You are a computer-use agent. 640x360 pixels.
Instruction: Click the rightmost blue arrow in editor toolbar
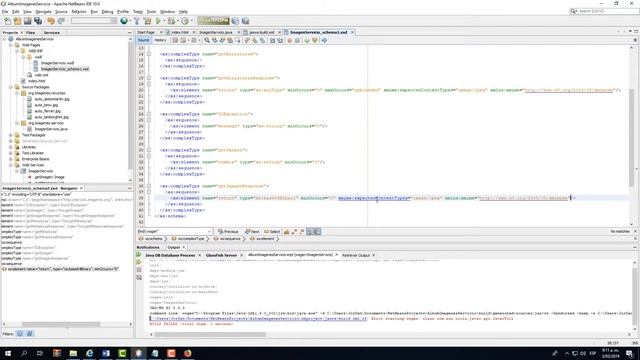coord(324,40)
